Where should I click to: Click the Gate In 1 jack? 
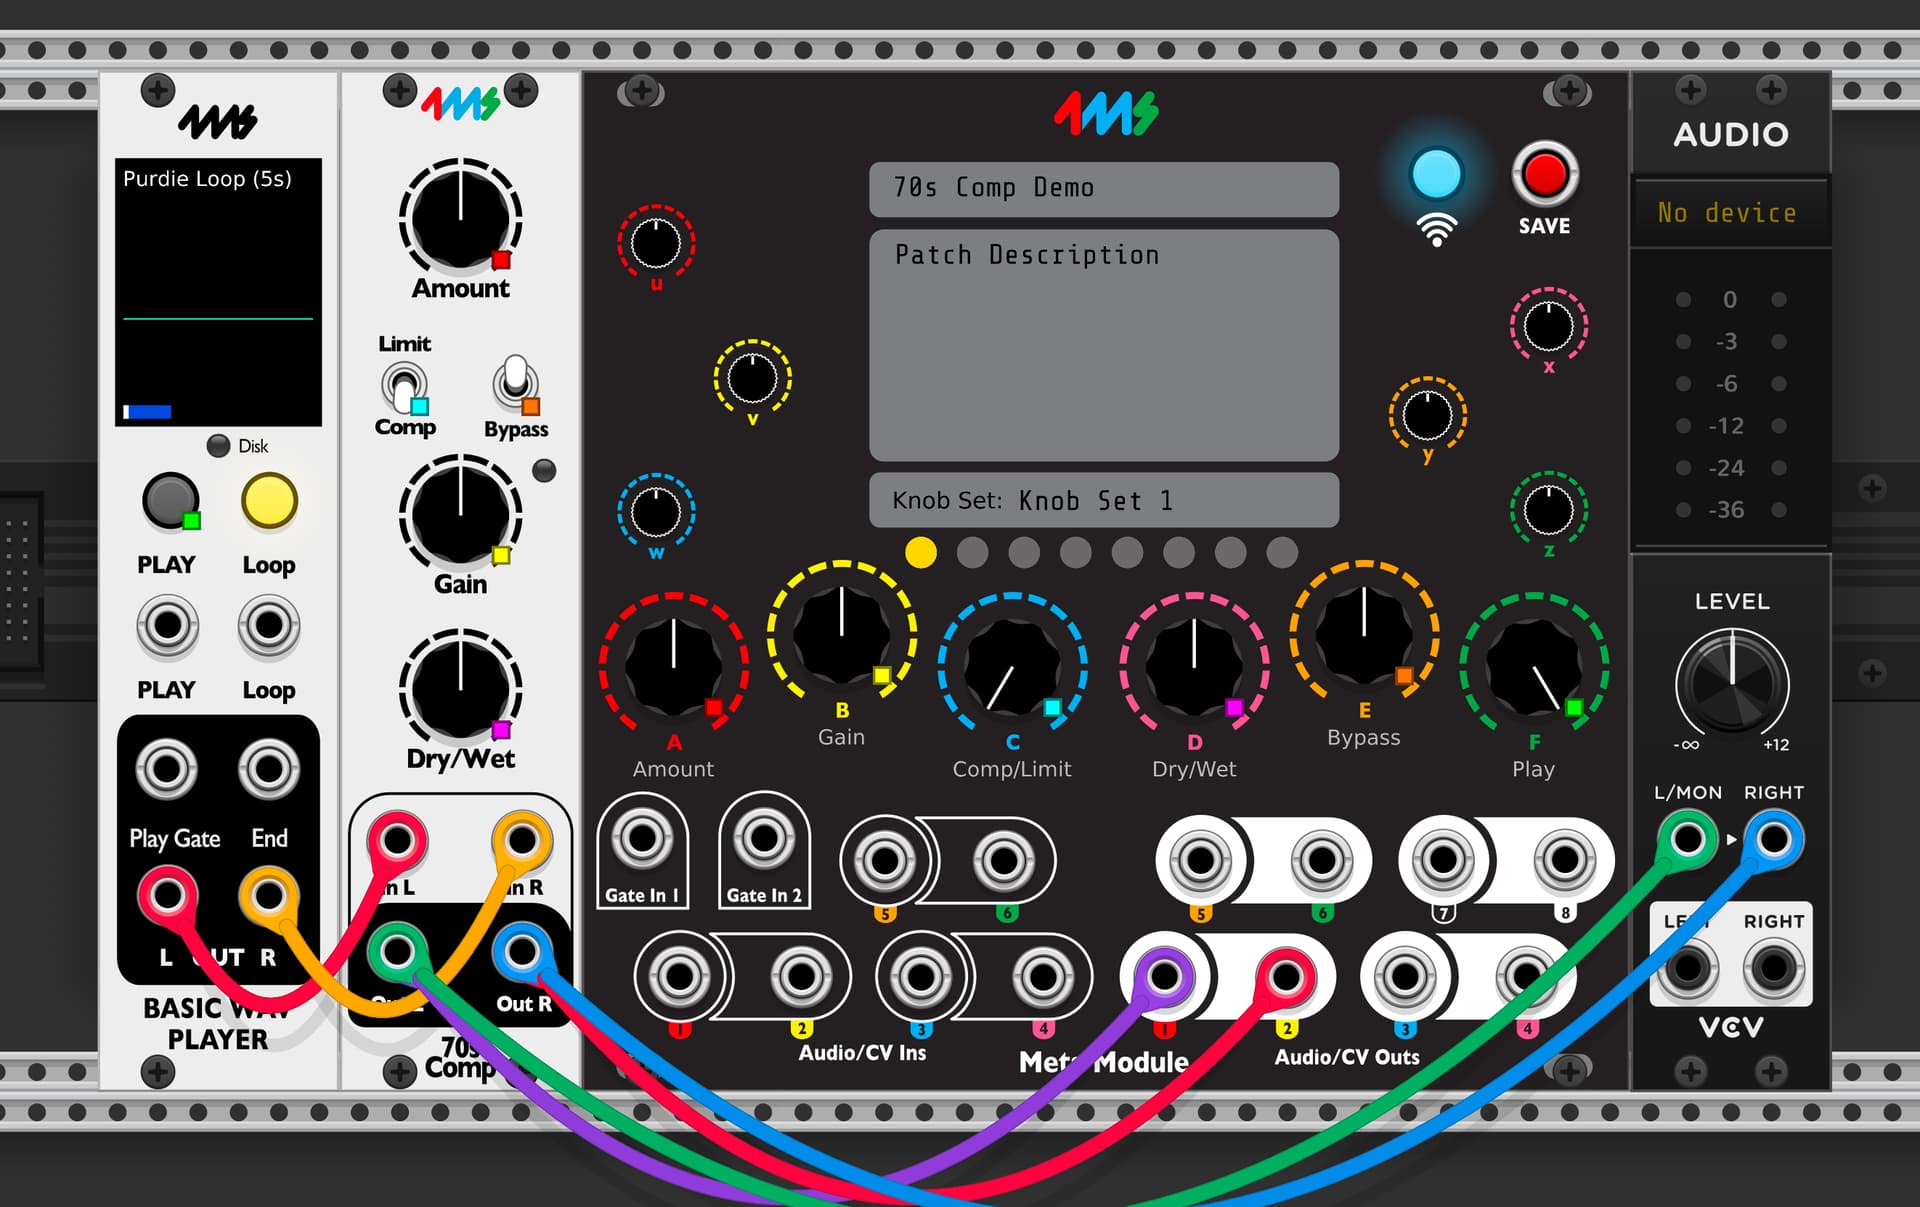point(642,840)
